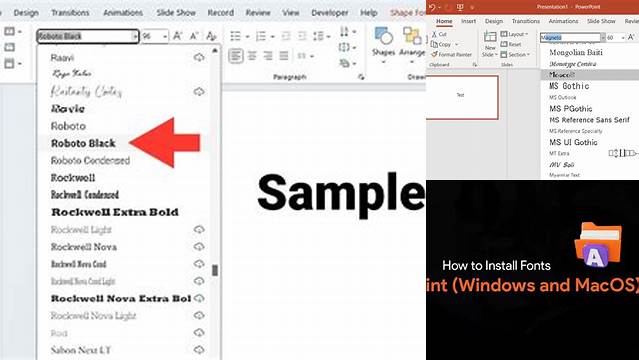Click the Increase Font Size icon

(178, 36)
